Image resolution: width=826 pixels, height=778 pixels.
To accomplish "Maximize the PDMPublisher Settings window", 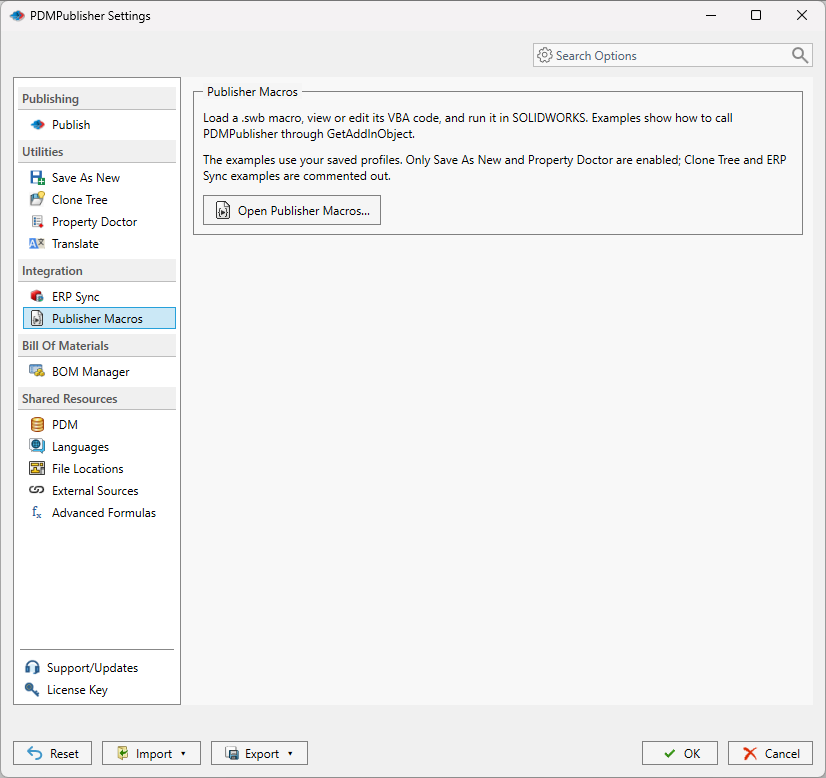I will click(x=756, y=15).
